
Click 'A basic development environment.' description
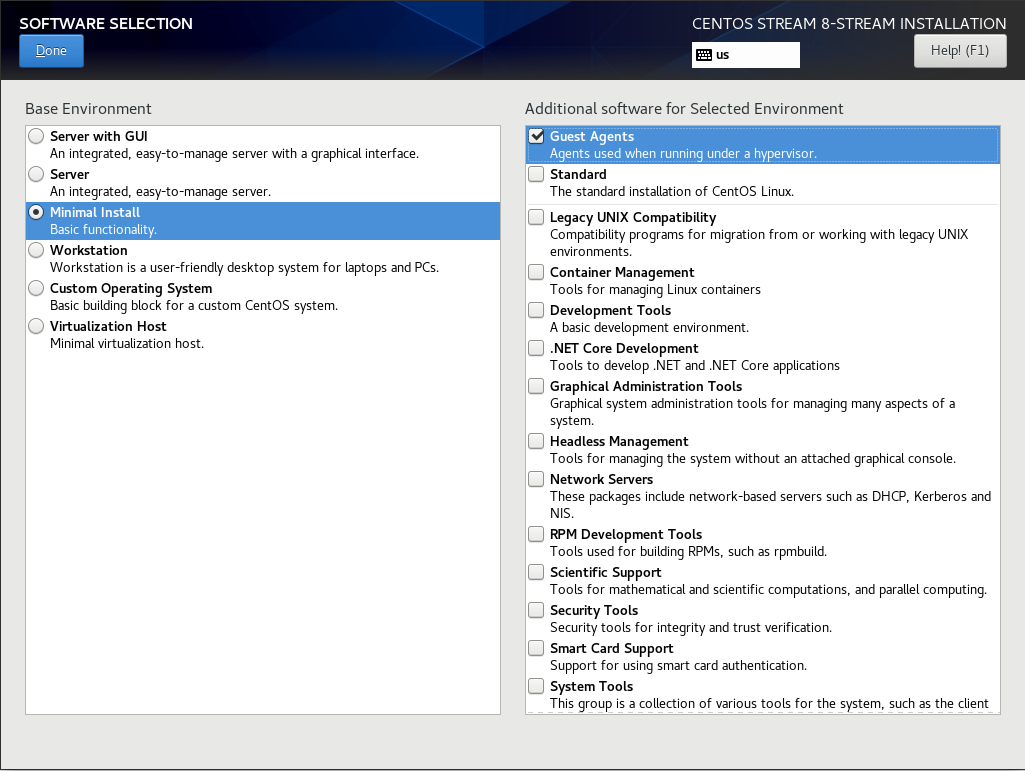tap(649, 328)
